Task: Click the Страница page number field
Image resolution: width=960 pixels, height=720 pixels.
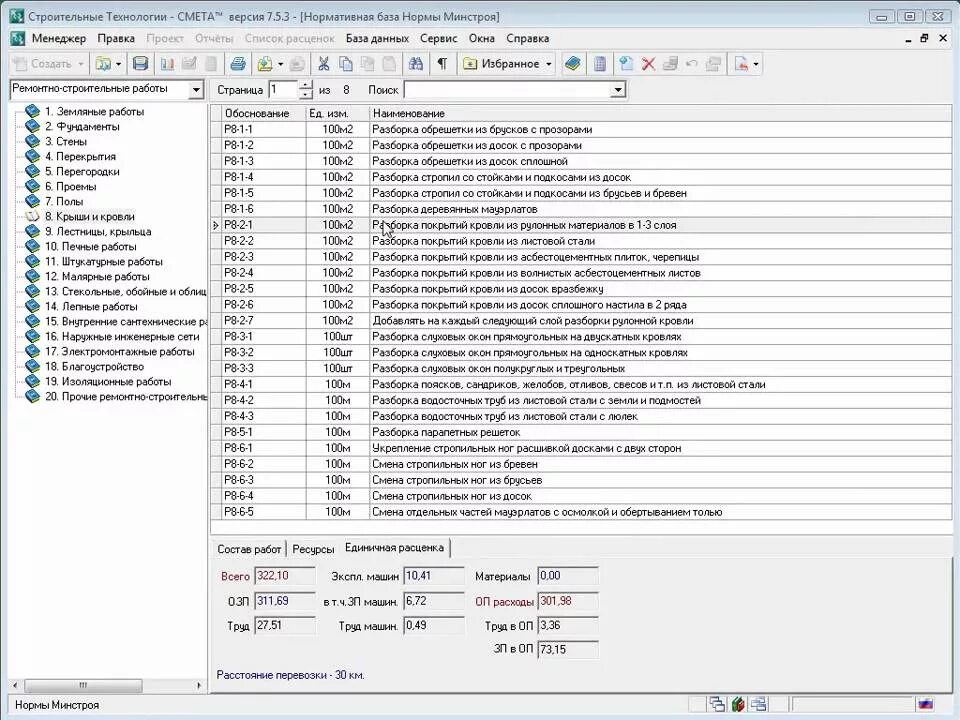Action: pos(283,90)
